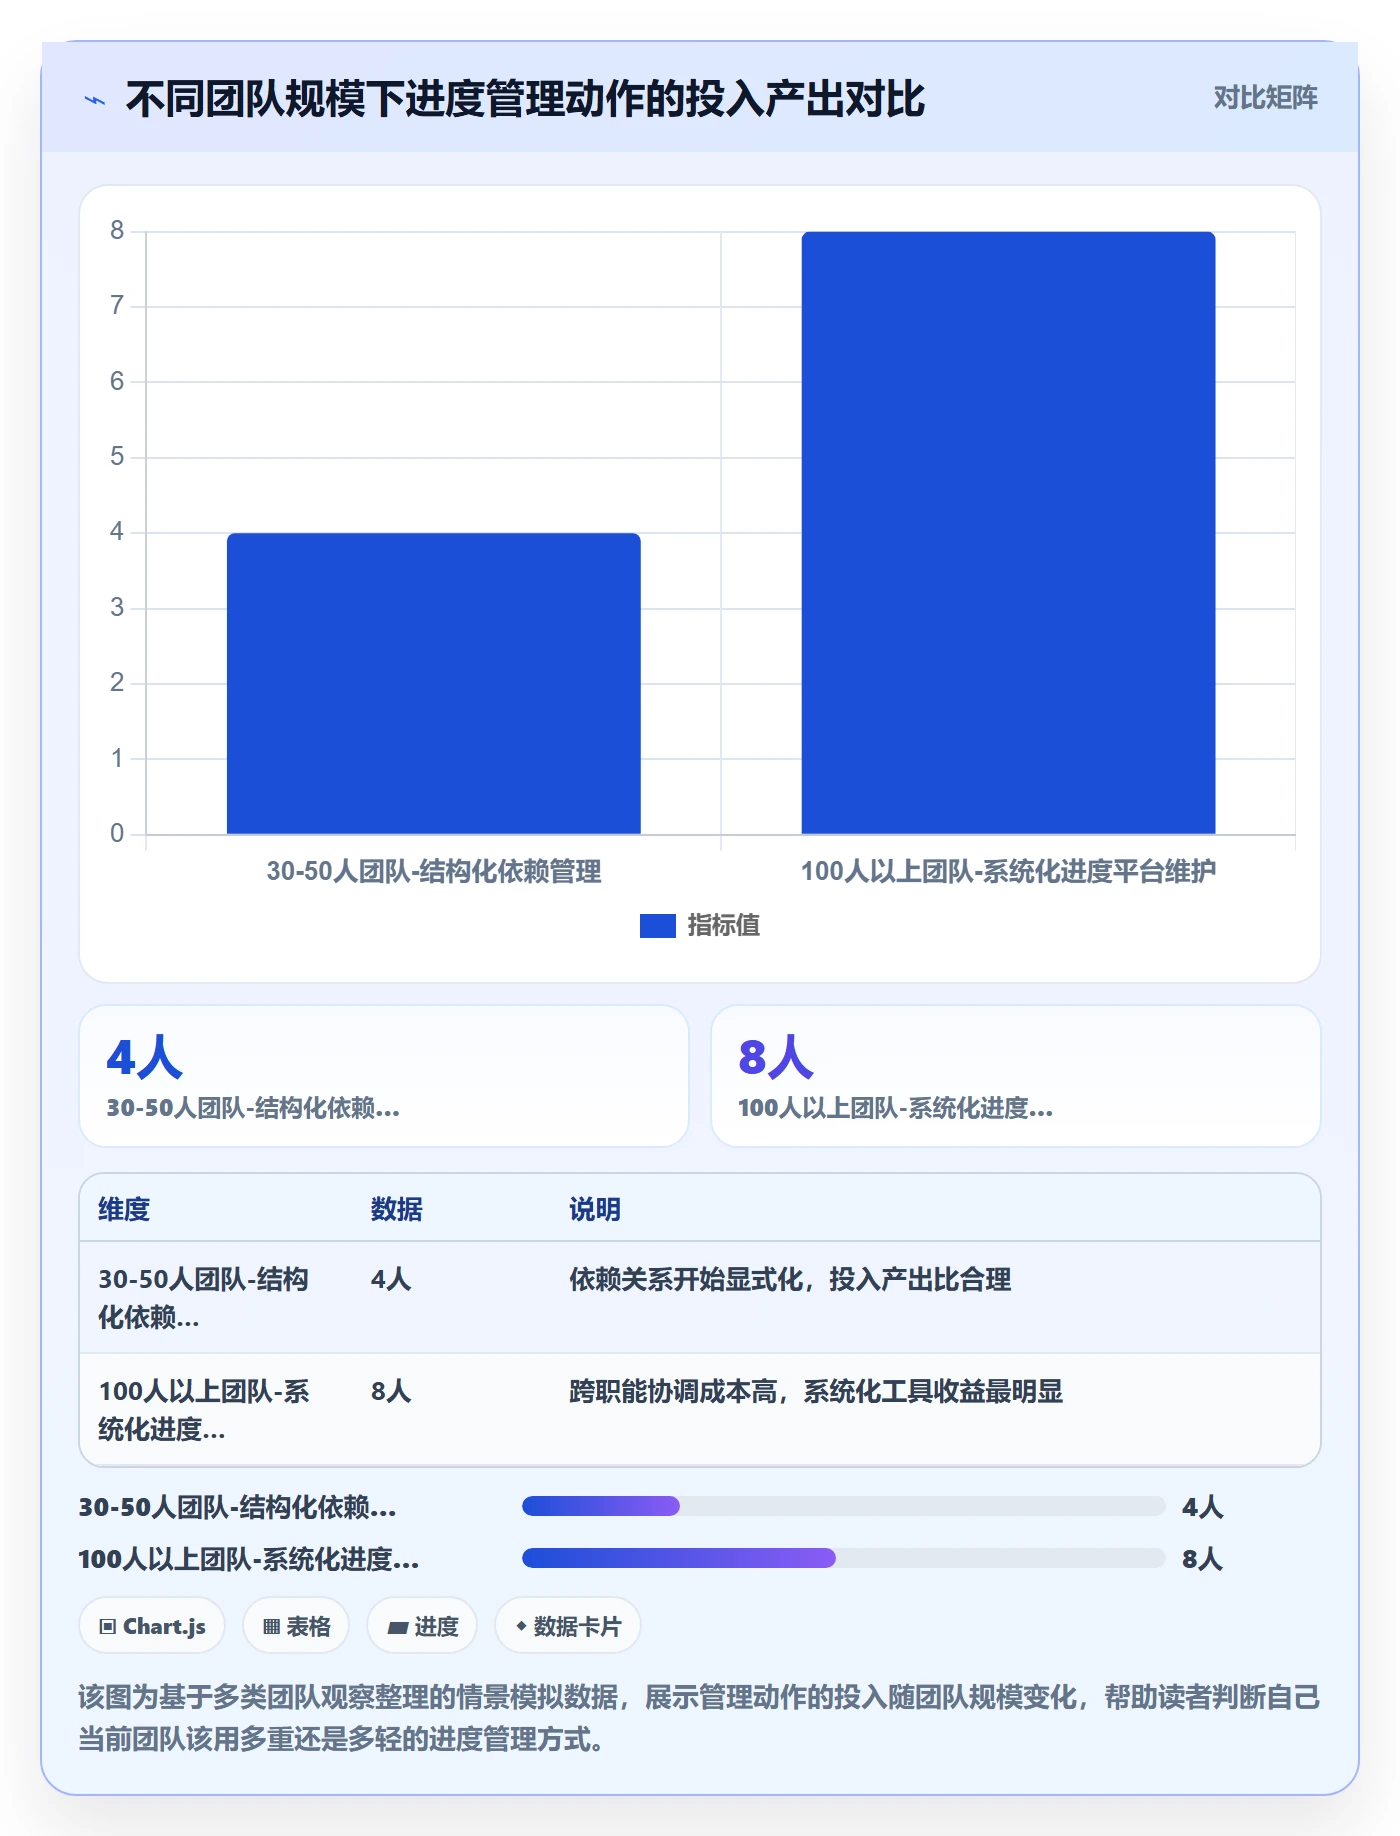This screenshot has height=1836, width=1400.
Task: Click the 8人 value beside the progress bar
Action: (1202, 1559)
